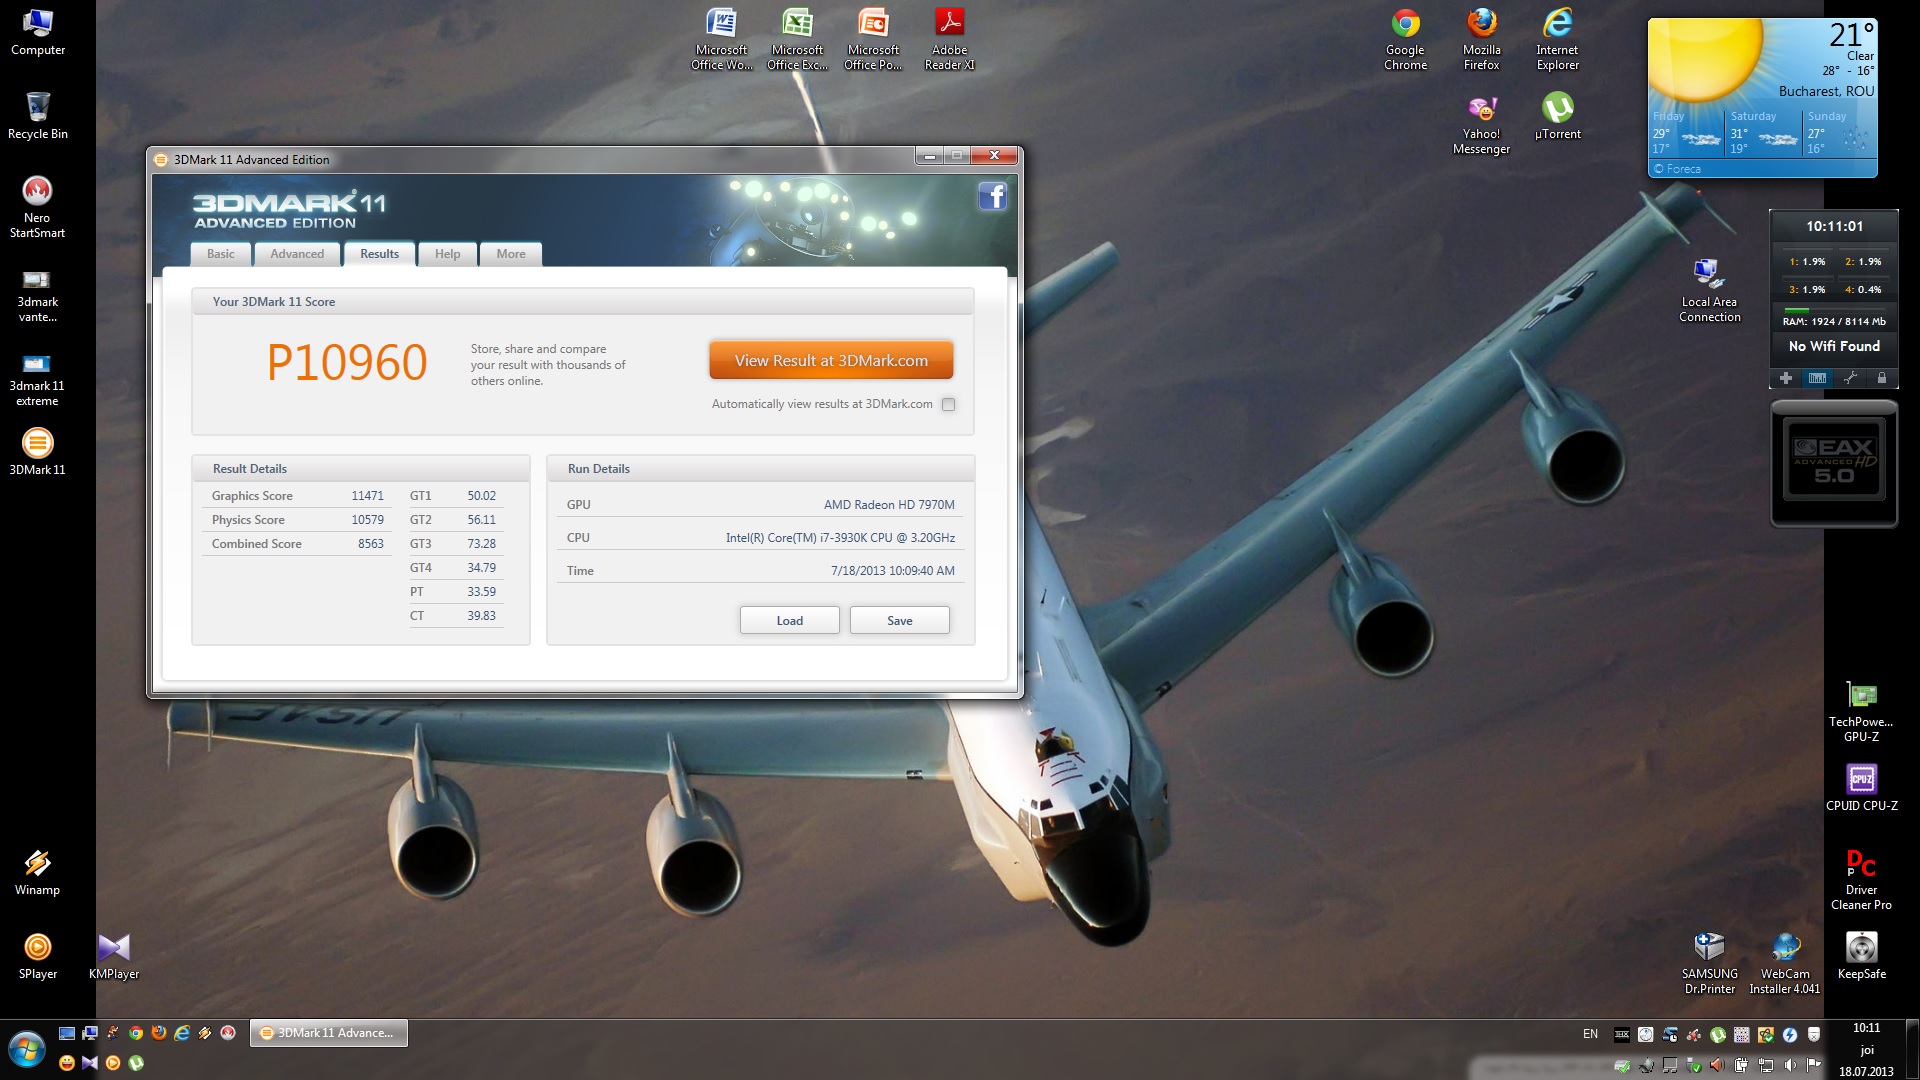
Task: Click View Result at 3DMark.com button
Action: pyautogui.click(x=831, y=360)
